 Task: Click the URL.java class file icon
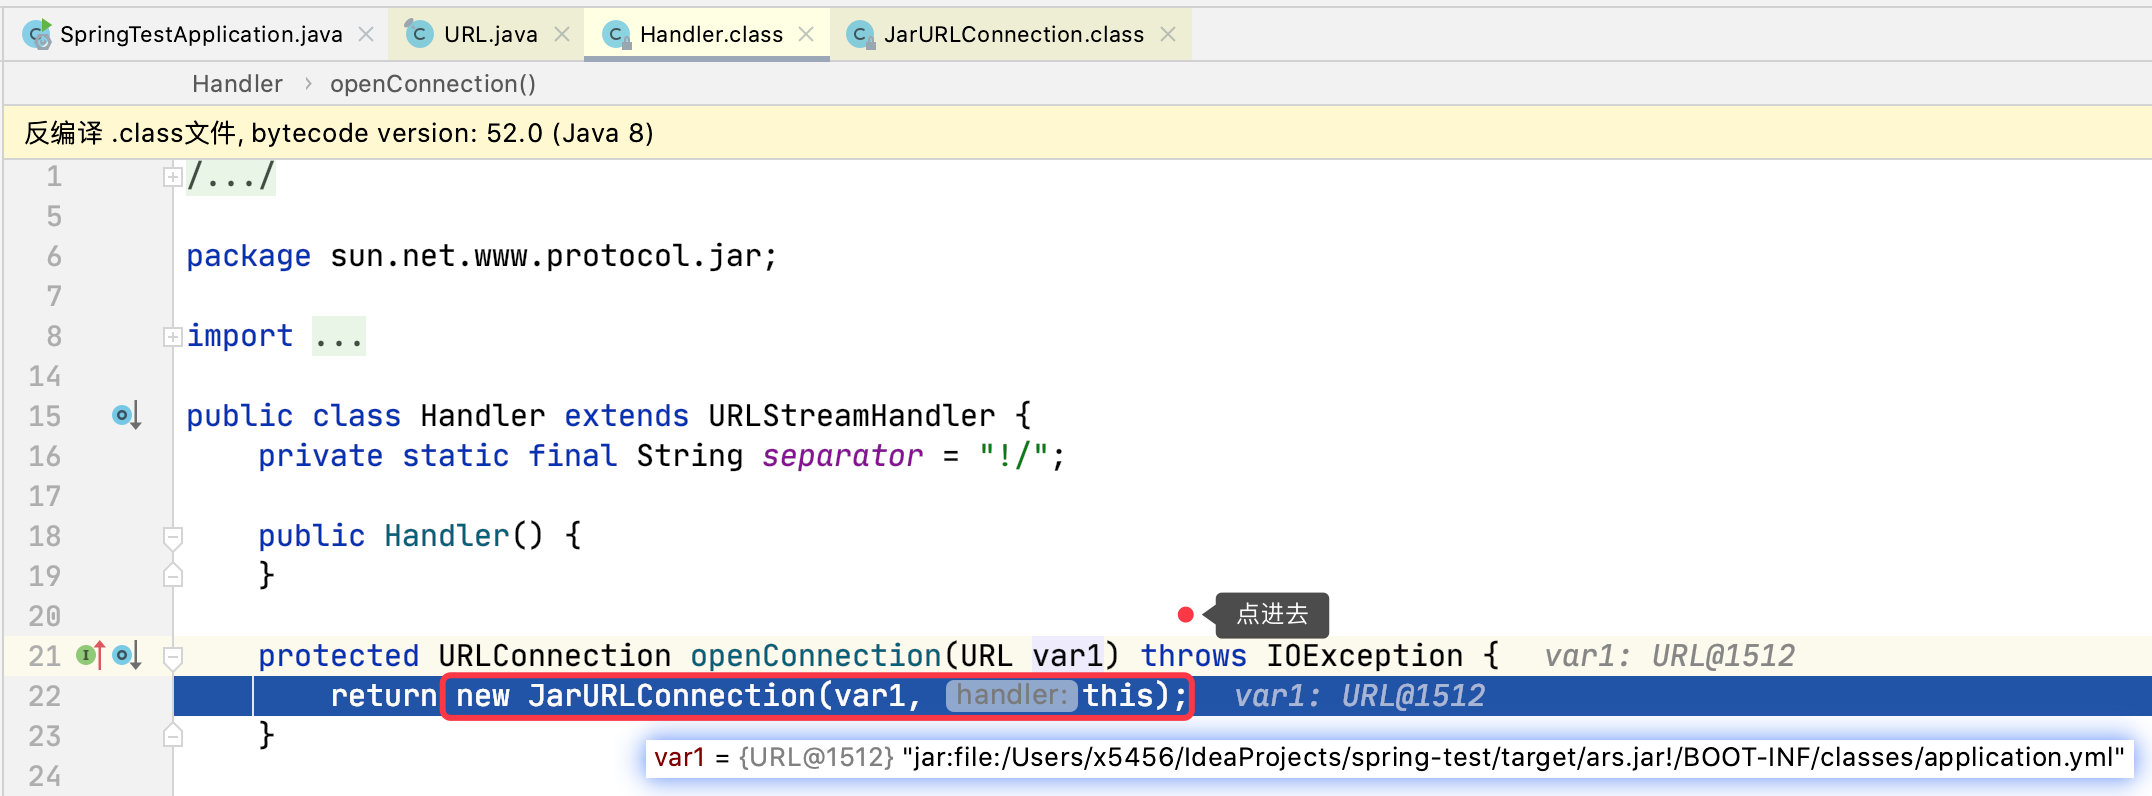click(x=417, y=34)
